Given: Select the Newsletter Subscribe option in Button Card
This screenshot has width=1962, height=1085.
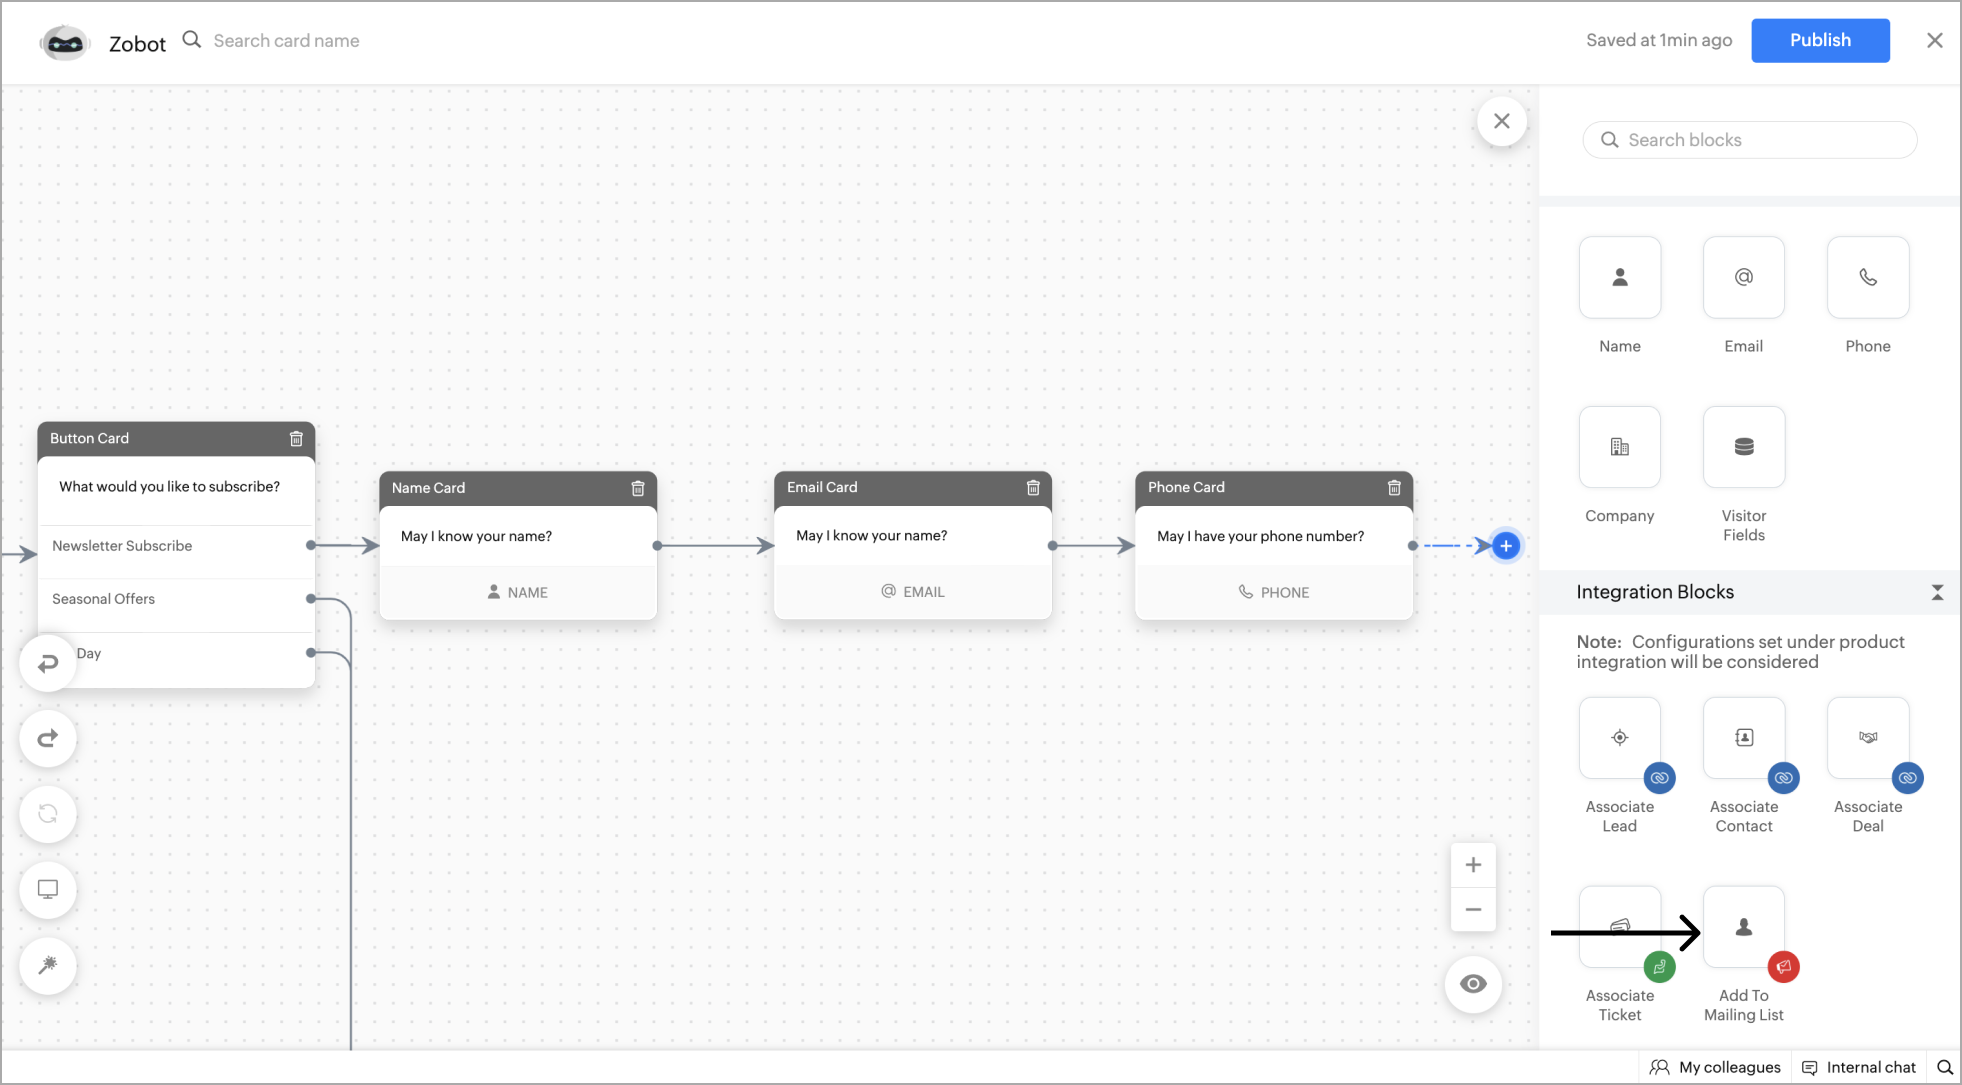Looking at the screenshot, I should click(122, 545).
